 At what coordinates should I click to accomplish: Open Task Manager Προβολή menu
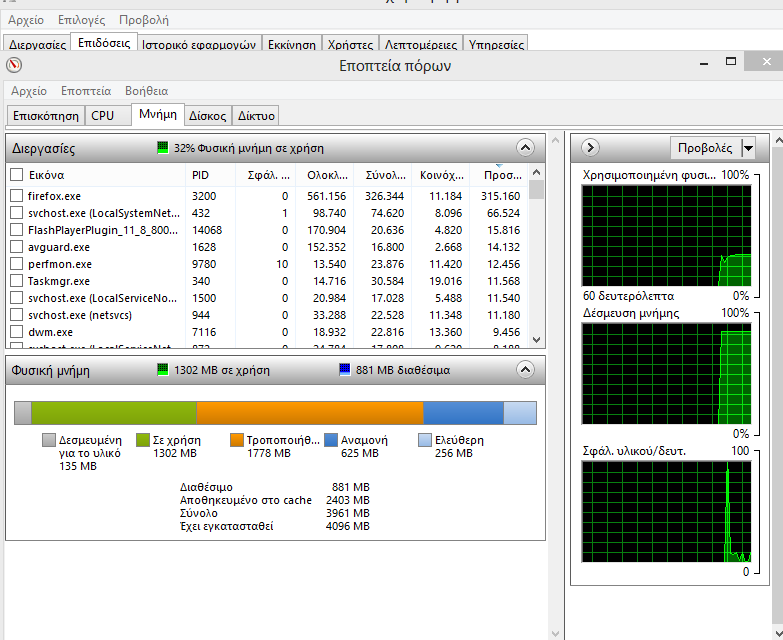144,20
